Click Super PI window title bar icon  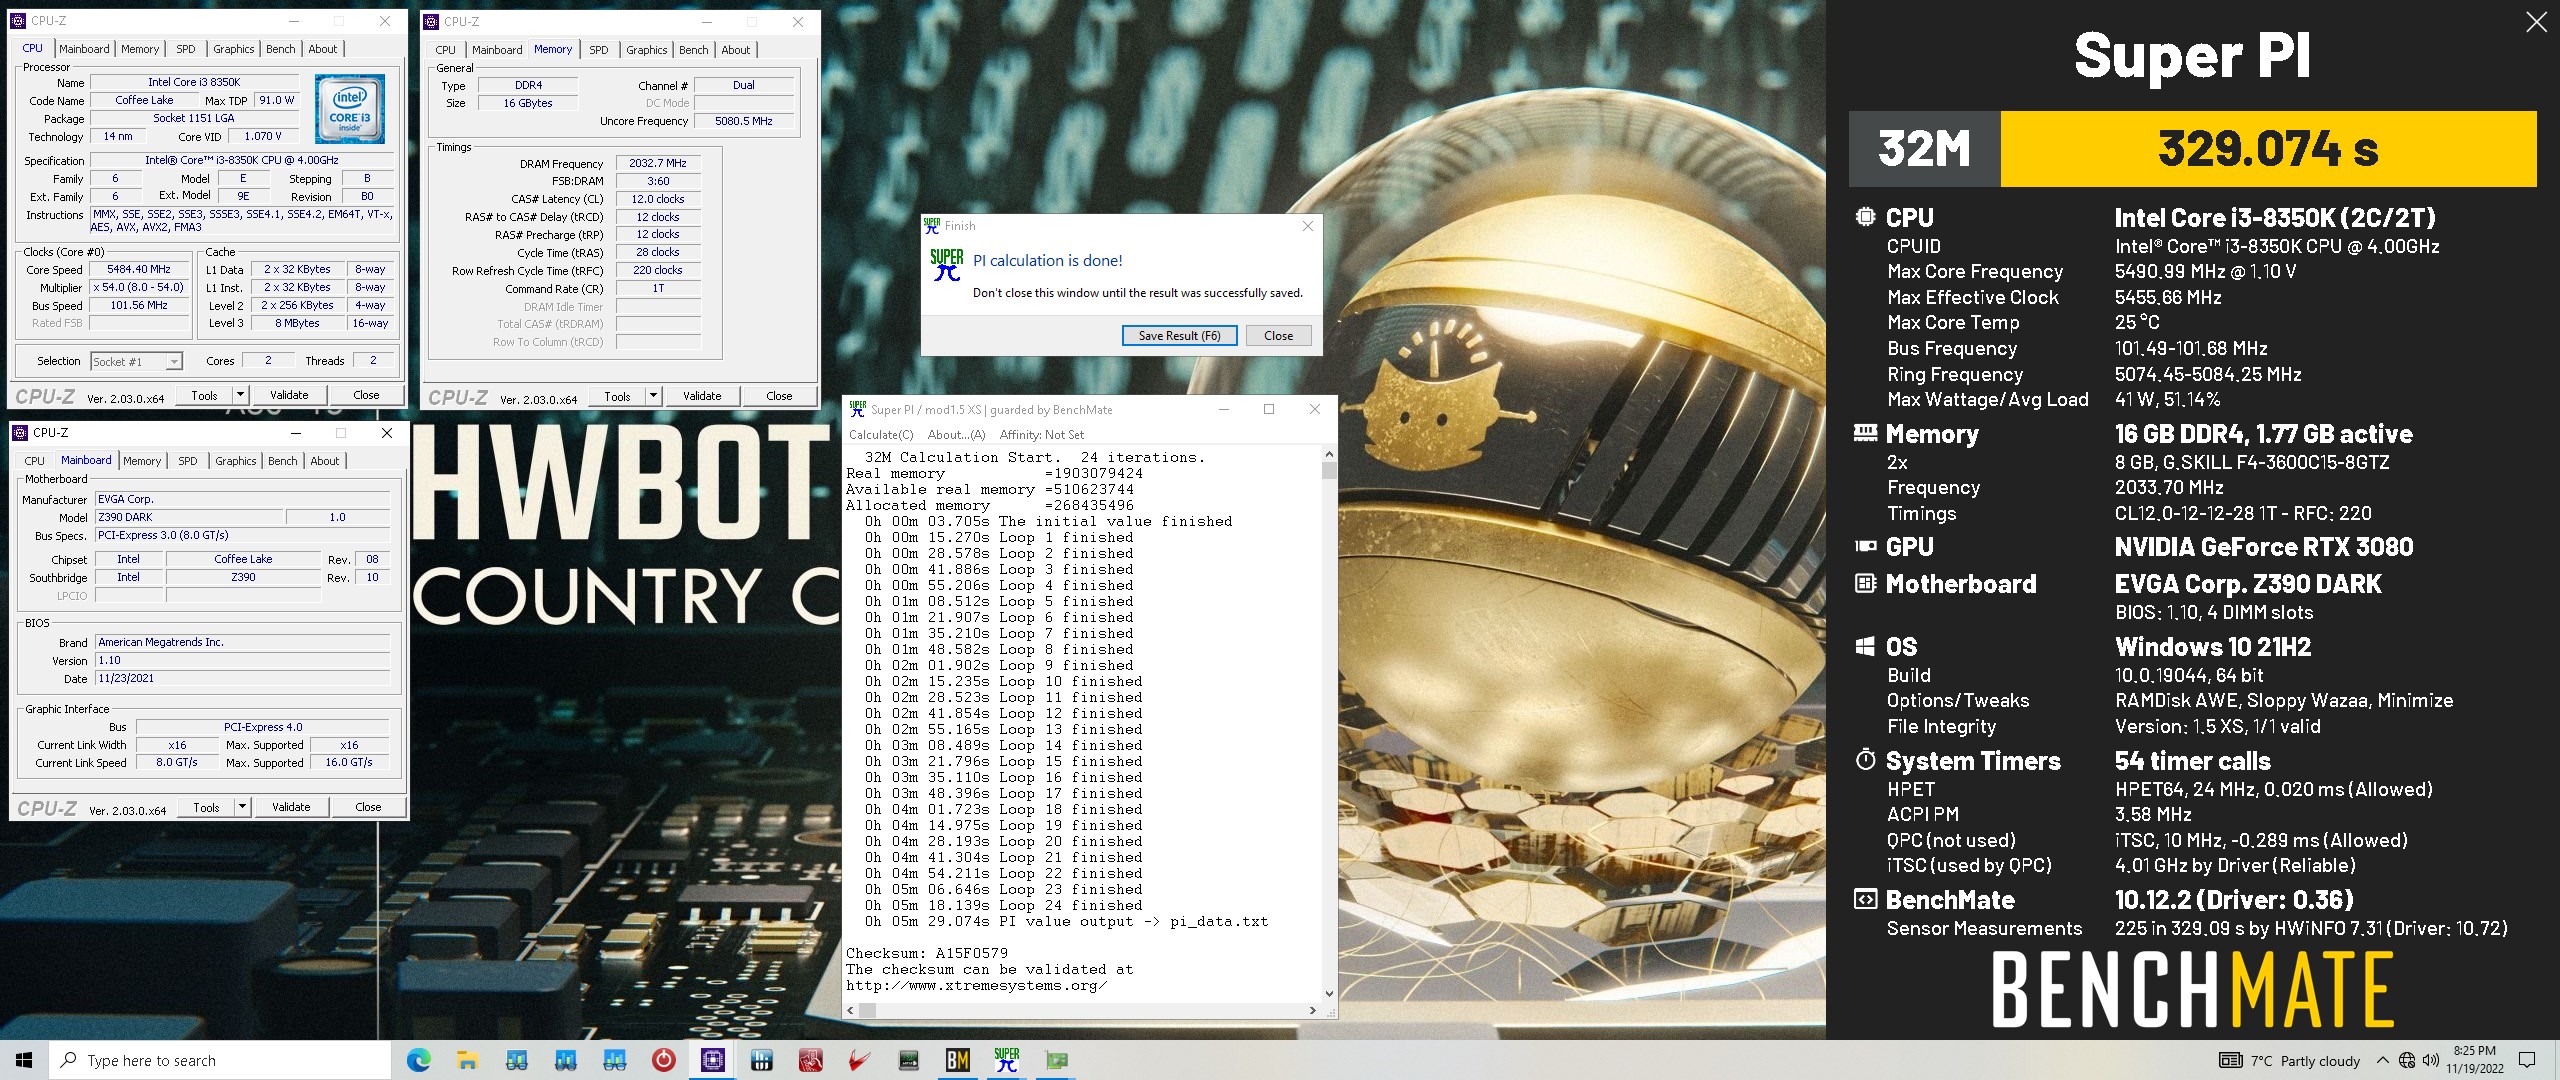point(858,409)
